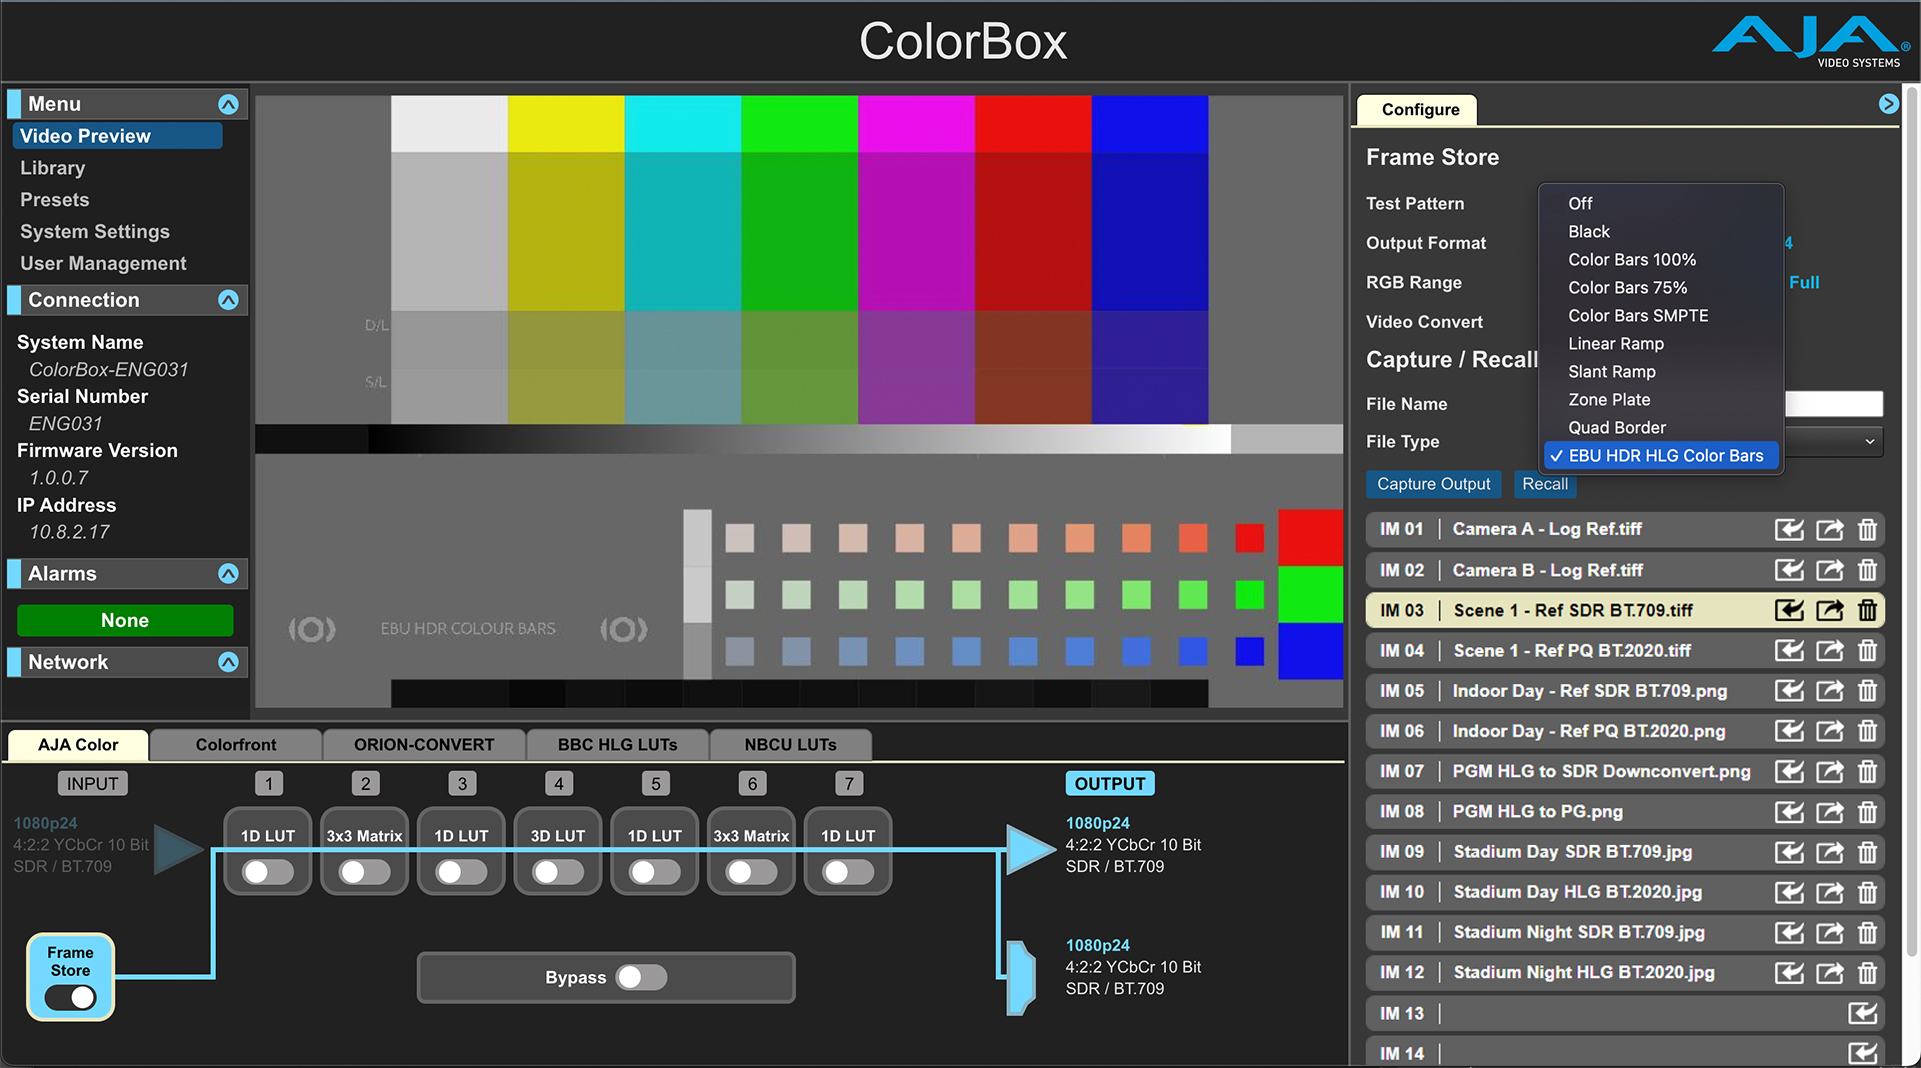Click the trash icon for IM 12
Viewport: 1921px width, 1068px height.
1867,973
